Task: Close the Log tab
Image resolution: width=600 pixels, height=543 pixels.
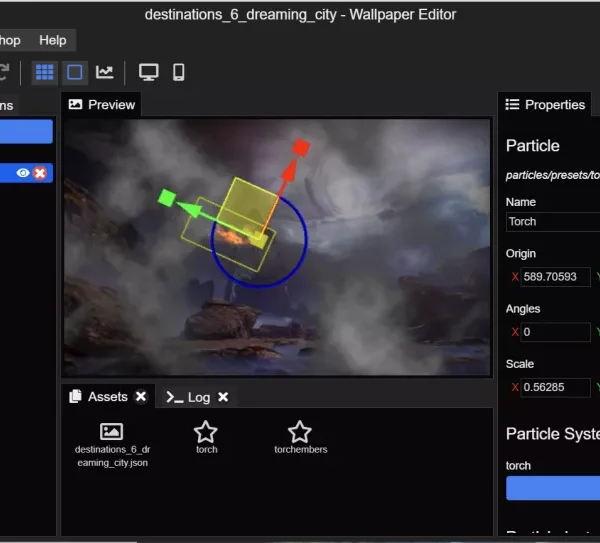Action: [223, 397]
